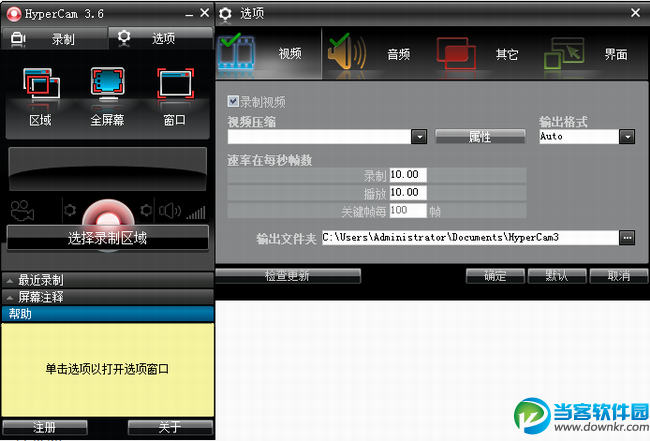Select the 区域 region capture icon
This screenshot has height=441, width=650.
[41, 86]
